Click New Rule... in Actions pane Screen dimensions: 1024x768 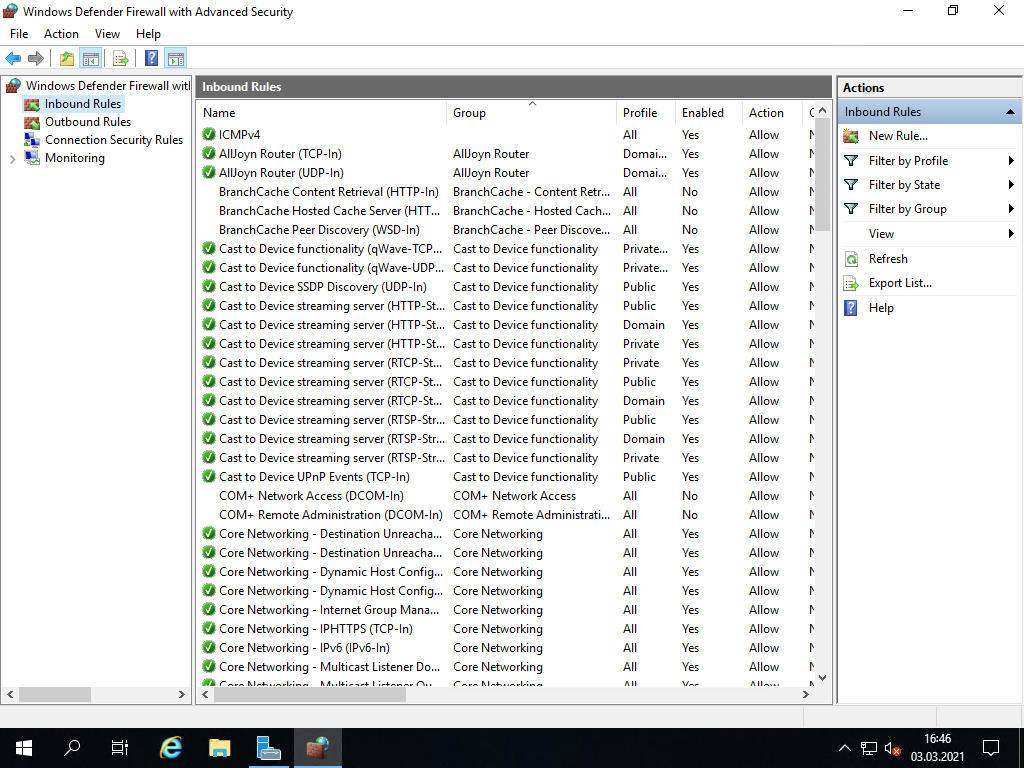(x=897, y=136)
